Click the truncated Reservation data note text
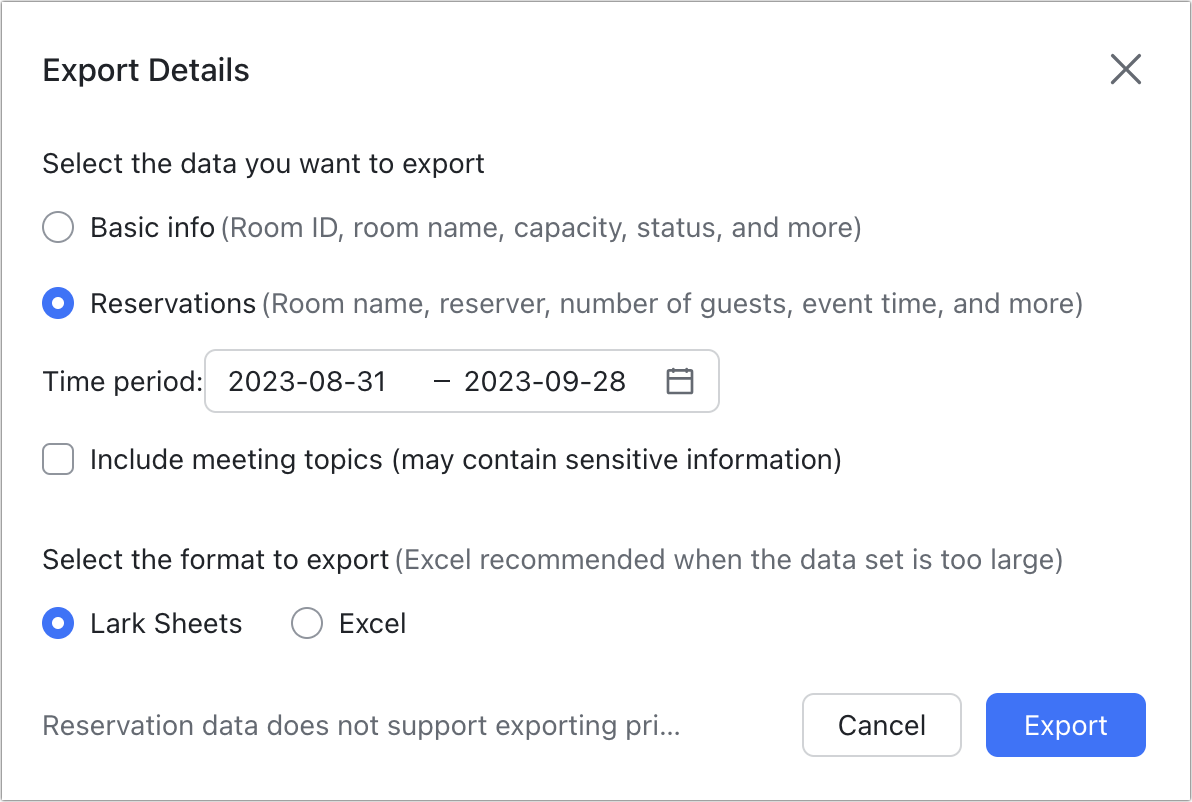 point(361,726)
